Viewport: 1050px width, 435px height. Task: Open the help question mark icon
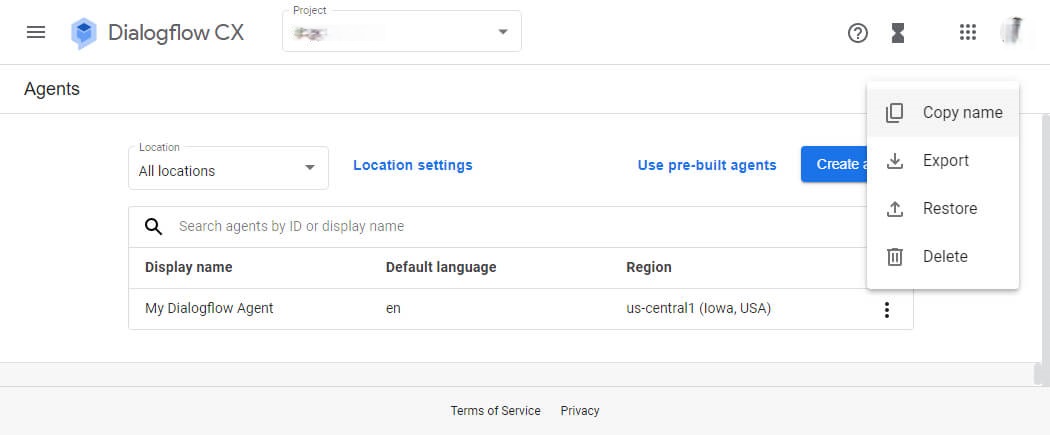(x=857, y=33)
